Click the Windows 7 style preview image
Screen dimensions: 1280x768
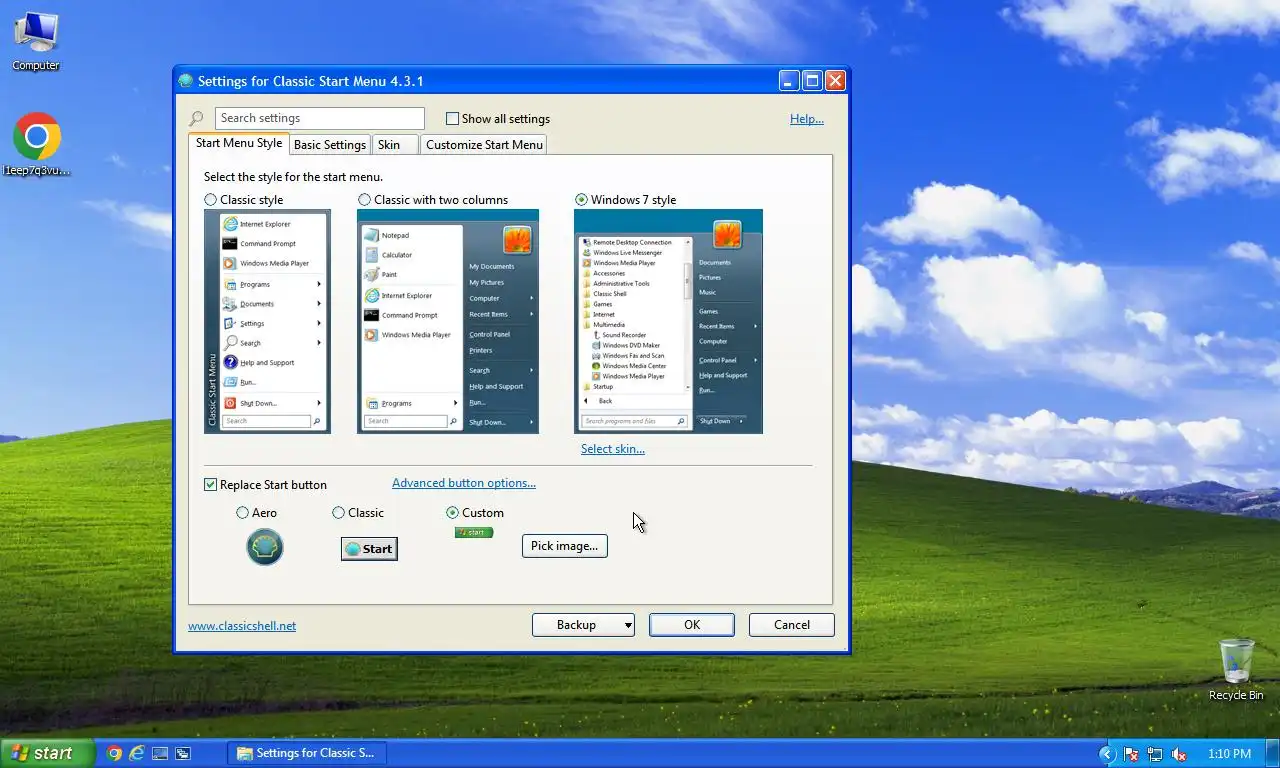pyautogui.click(x=668, y=321)
